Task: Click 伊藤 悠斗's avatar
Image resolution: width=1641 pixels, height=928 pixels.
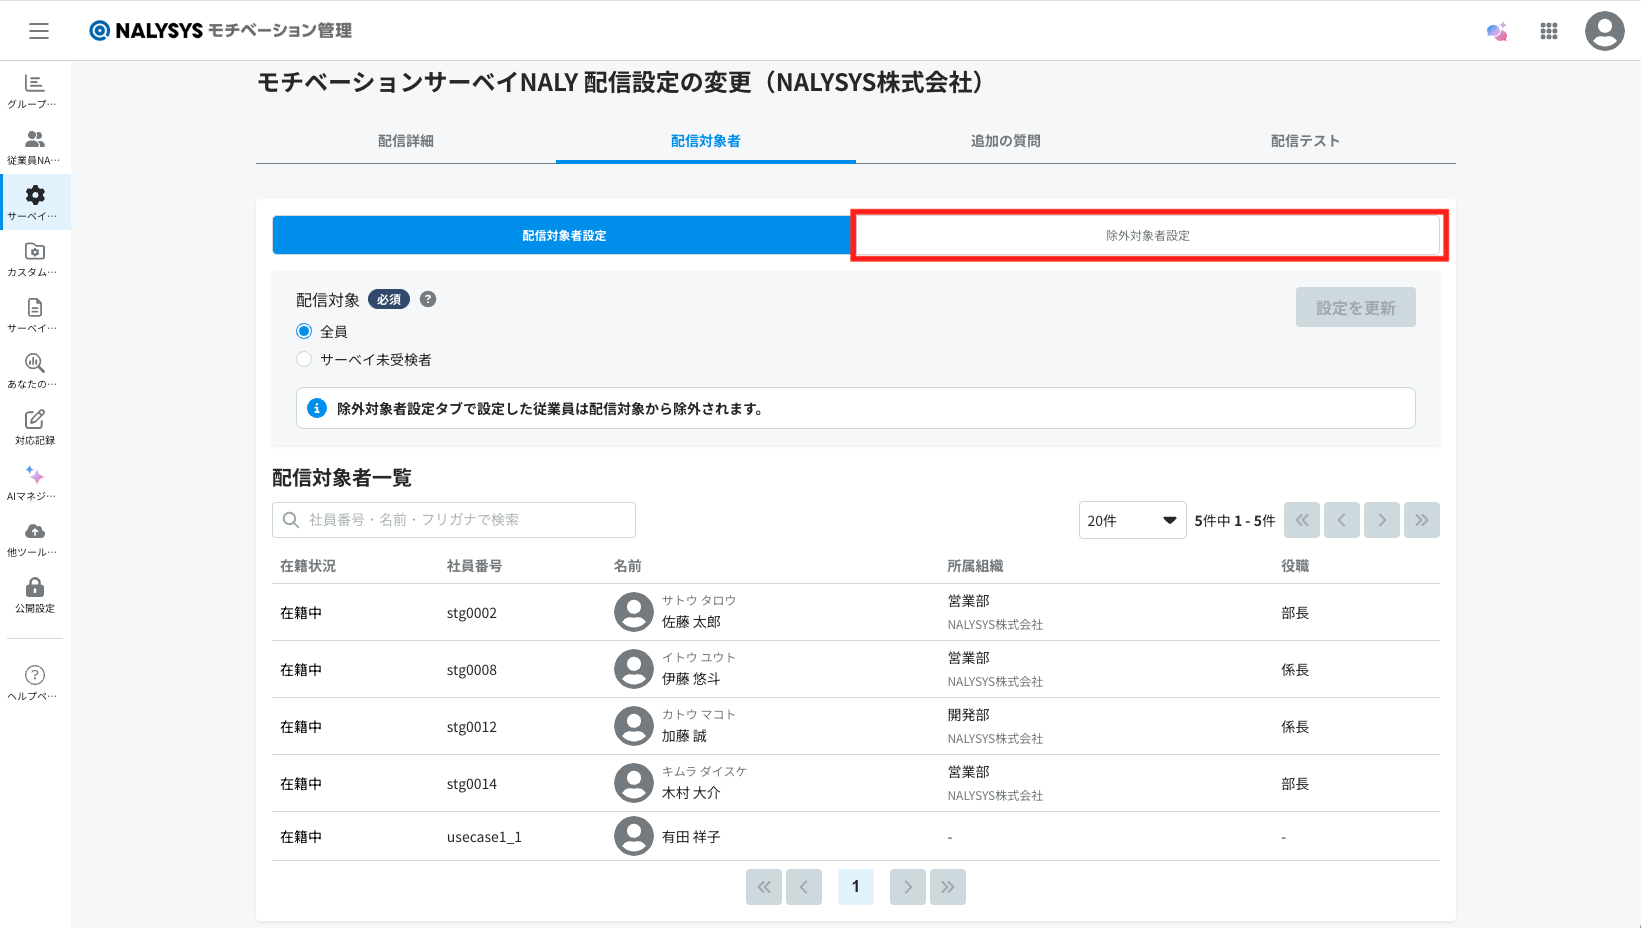Action: click(x=634, y=669)
